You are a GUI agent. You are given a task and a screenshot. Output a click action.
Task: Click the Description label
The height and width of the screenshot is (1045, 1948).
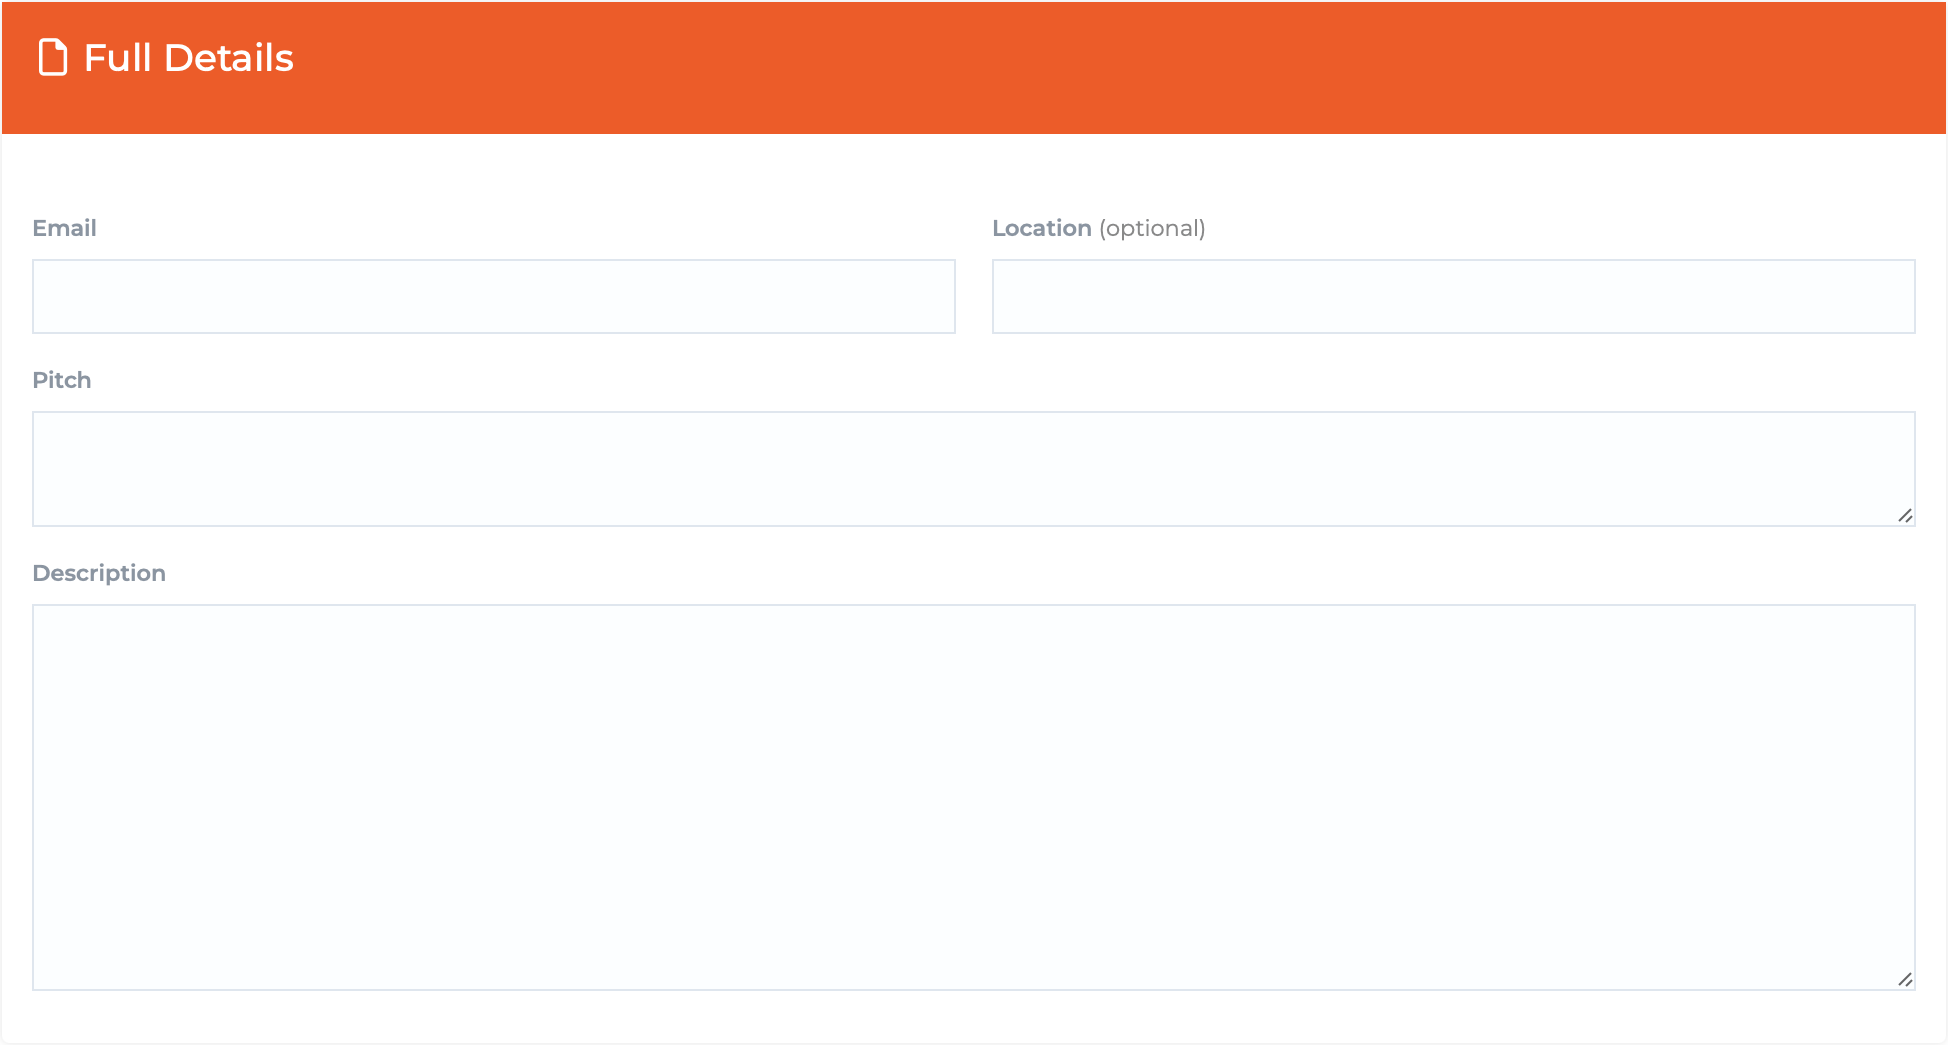(x=99, y=573)
